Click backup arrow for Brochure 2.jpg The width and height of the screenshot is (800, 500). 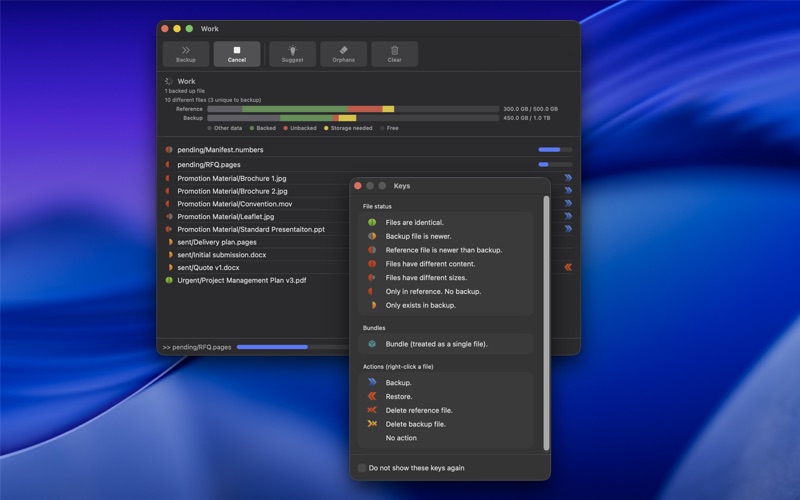(x=568, y=190)
